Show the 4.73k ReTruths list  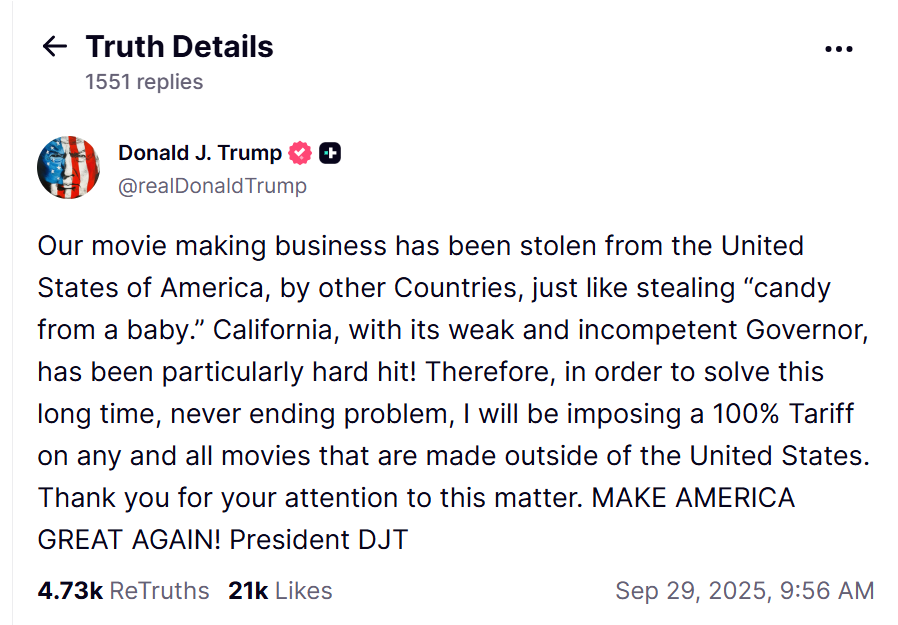click(x=123, y=591)
